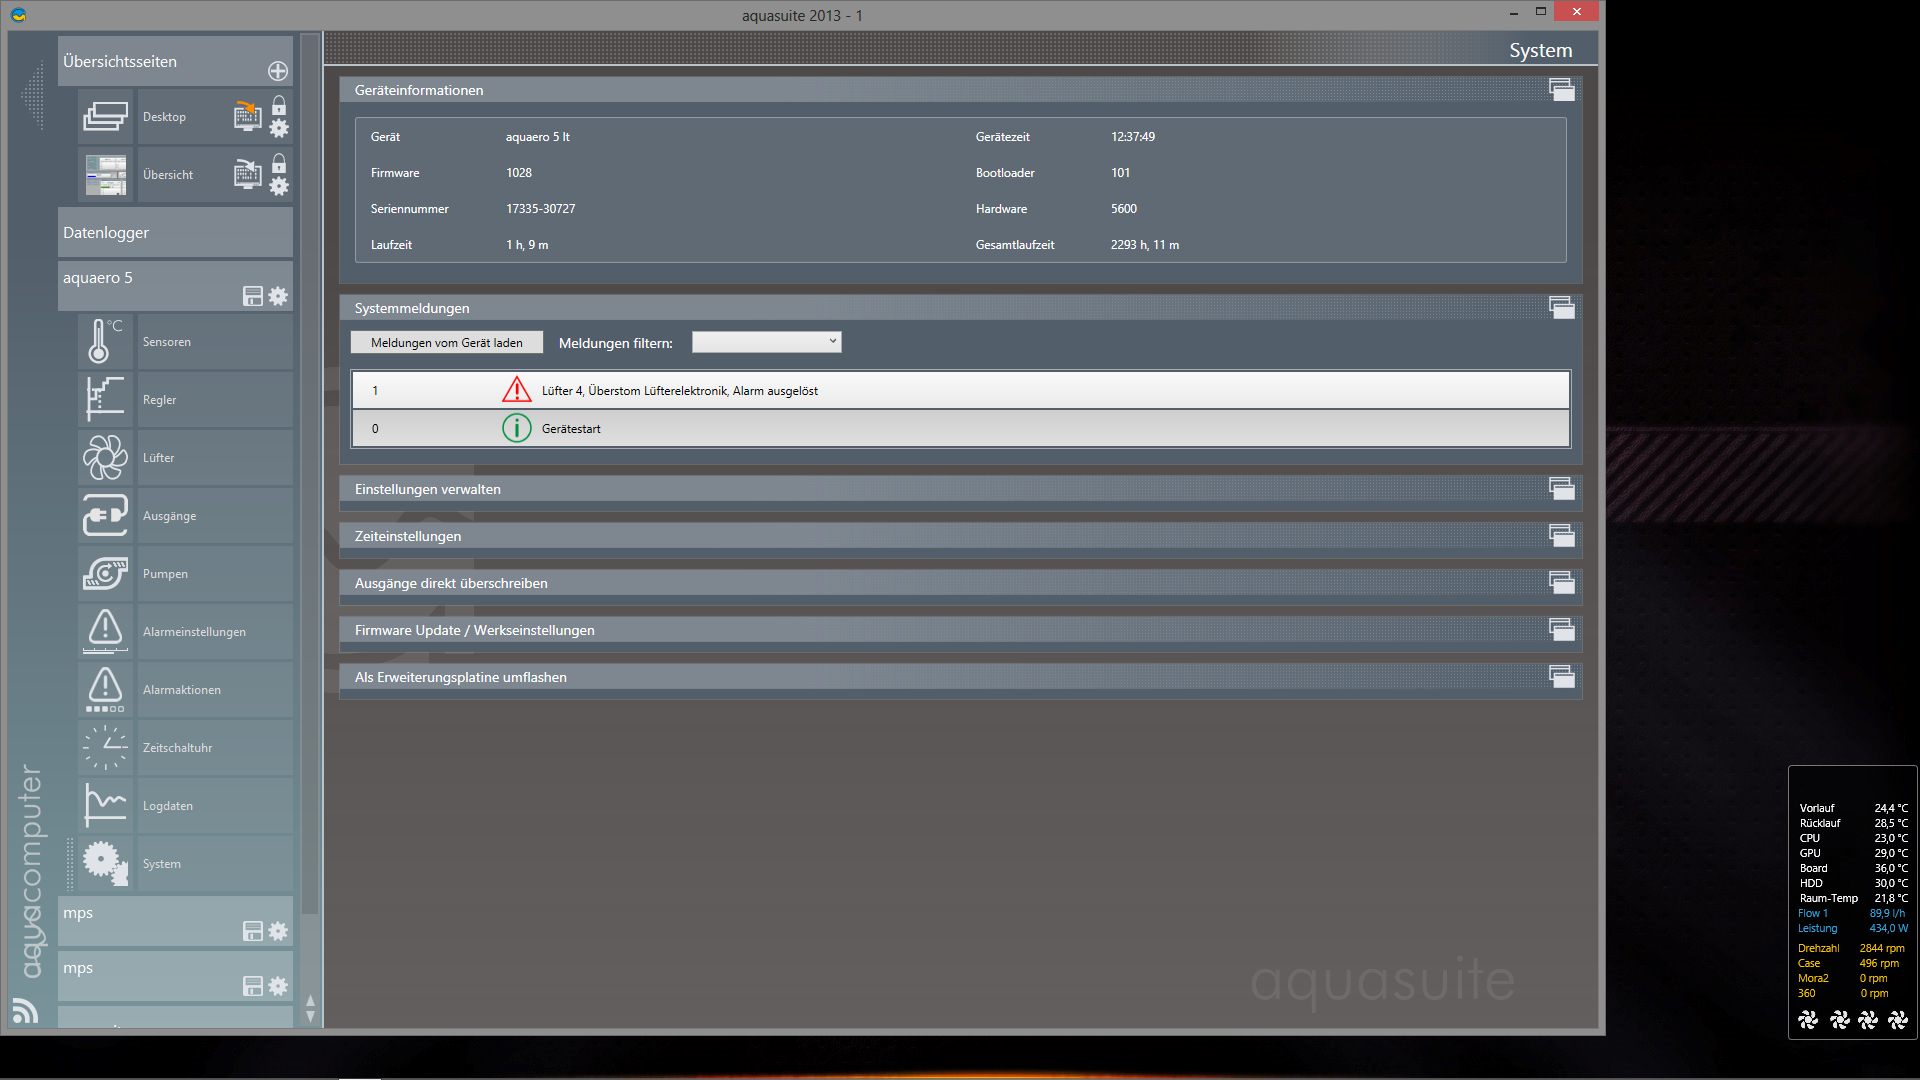1920x1080 pixels.
Task: Click the Sensoren thermometer icon
Action: [105, 342]
